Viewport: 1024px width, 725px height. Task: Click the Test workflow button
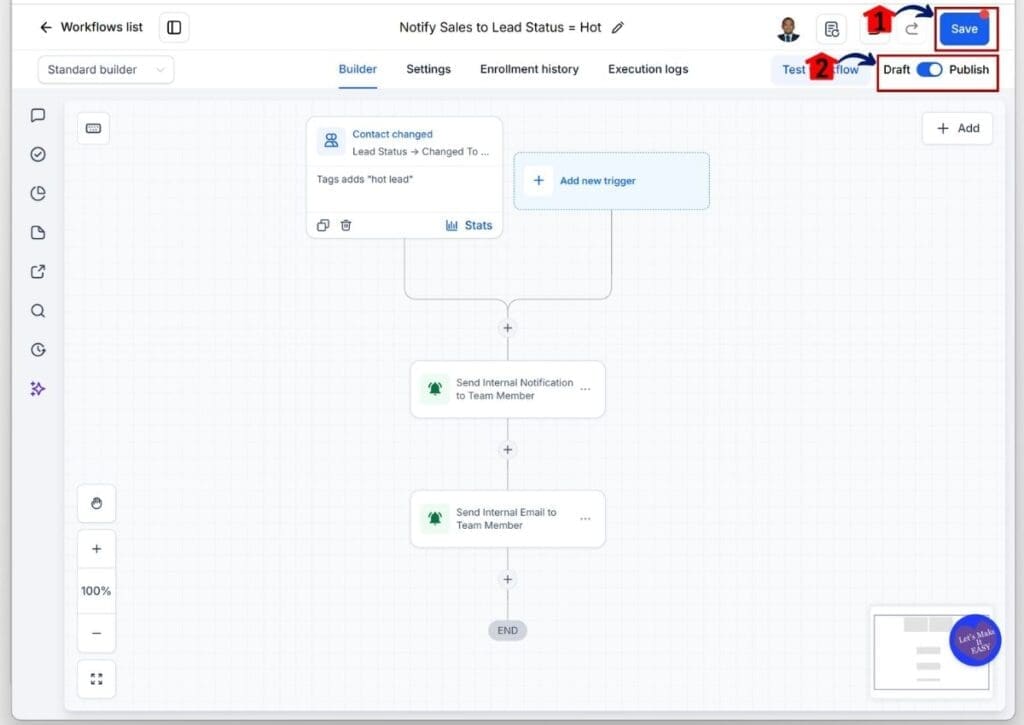[821, 69]
